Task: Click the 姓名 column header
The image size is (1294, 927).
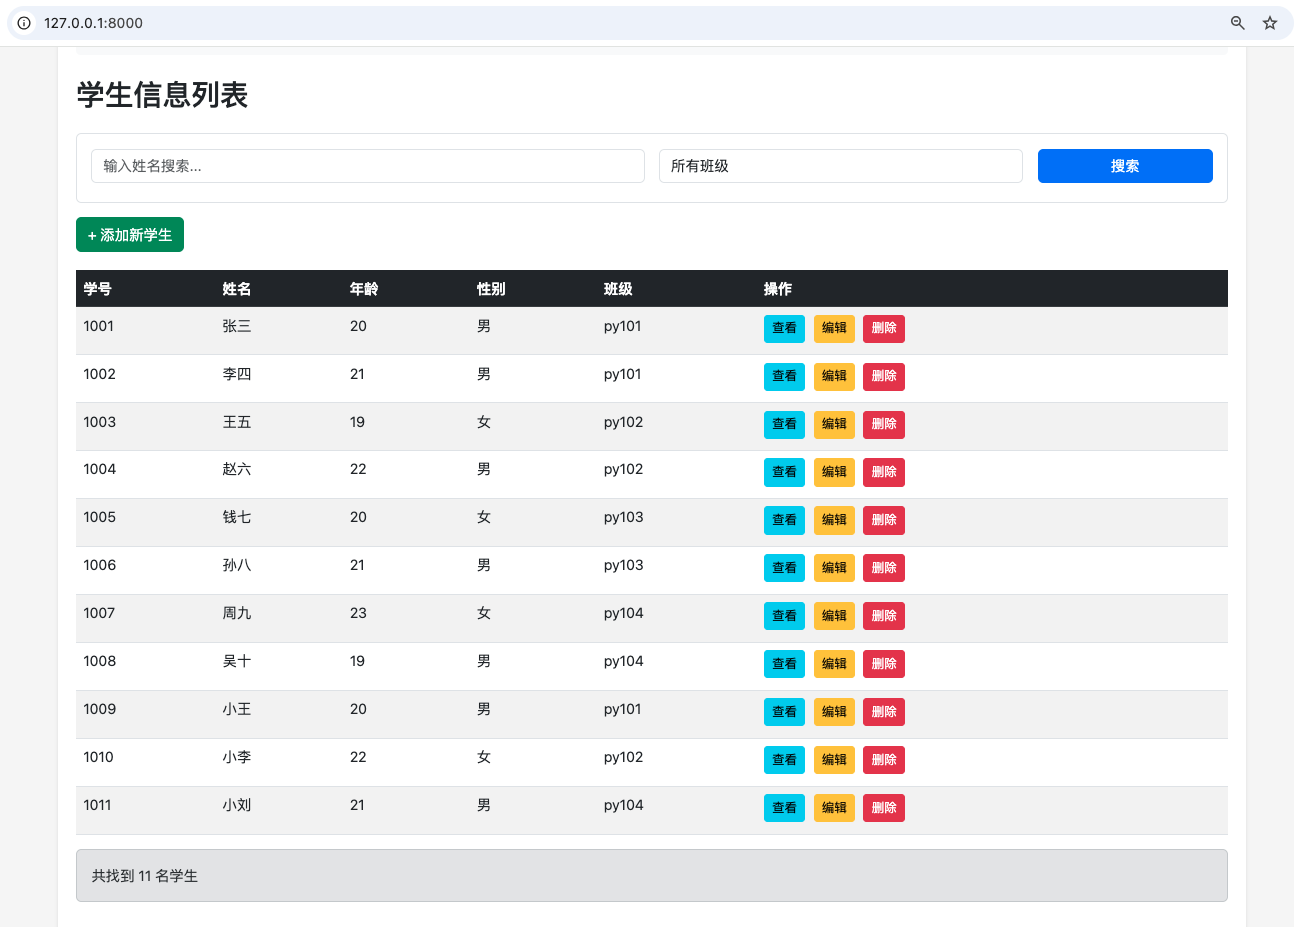Action: pos(237,289)
